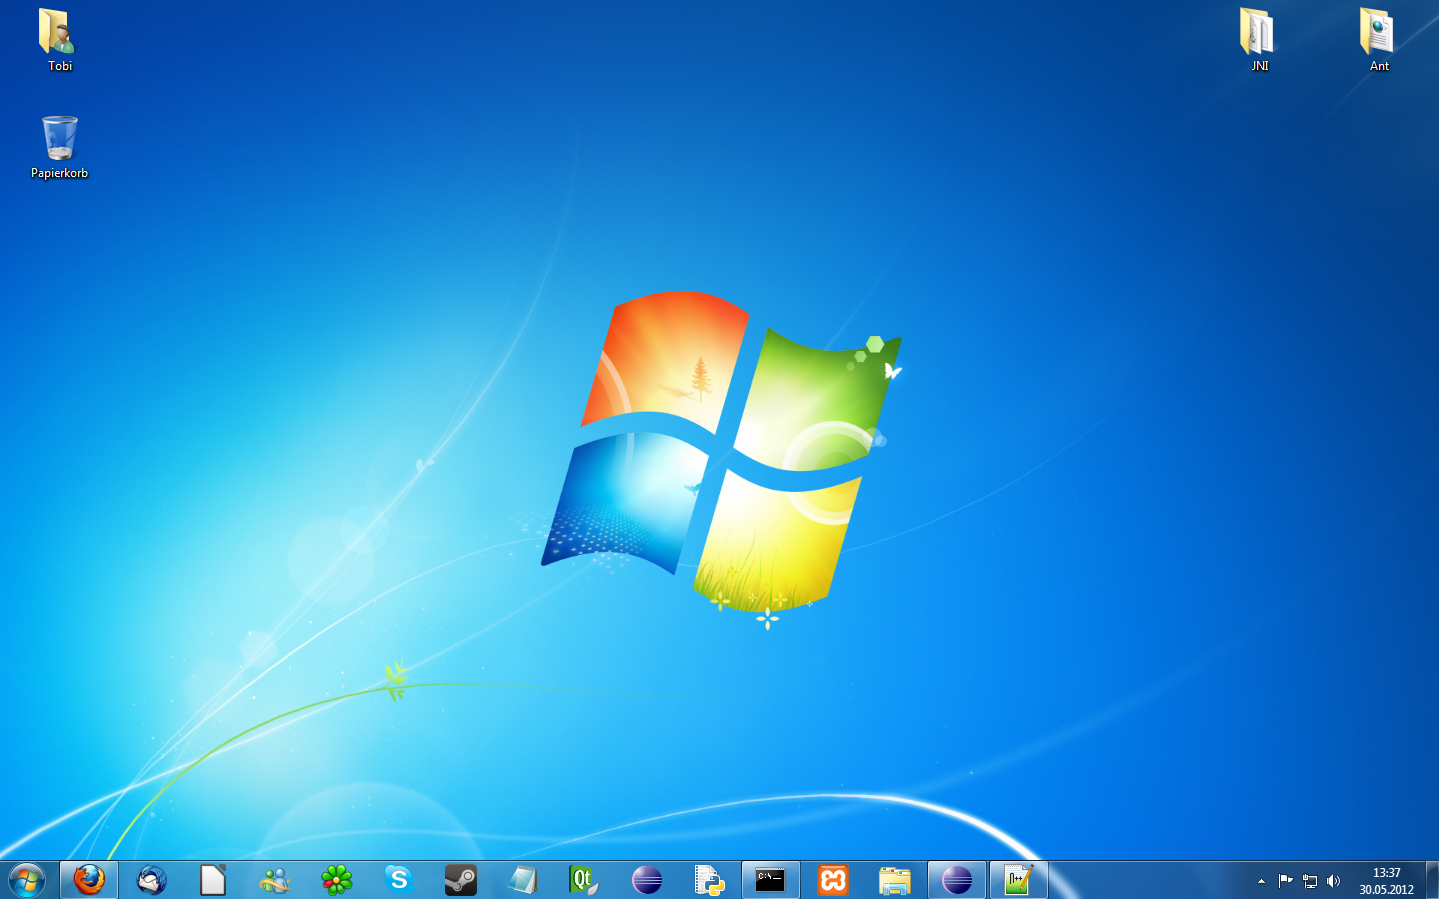
Task: Click the clock showing 13:37
Action: click(1386, 880)
